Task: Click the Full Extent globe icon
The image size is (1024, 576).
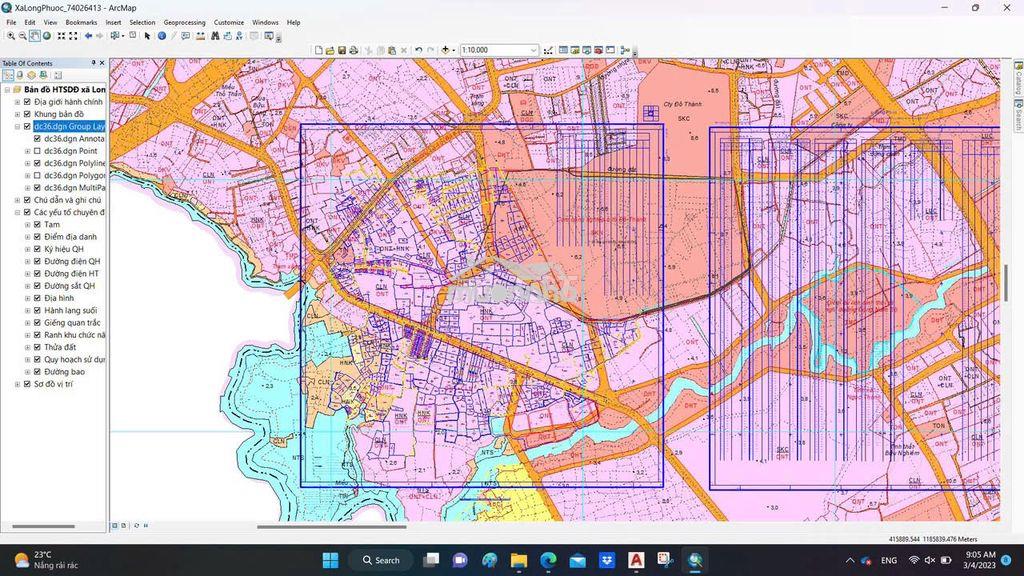Action: click(x=47, y=36)
